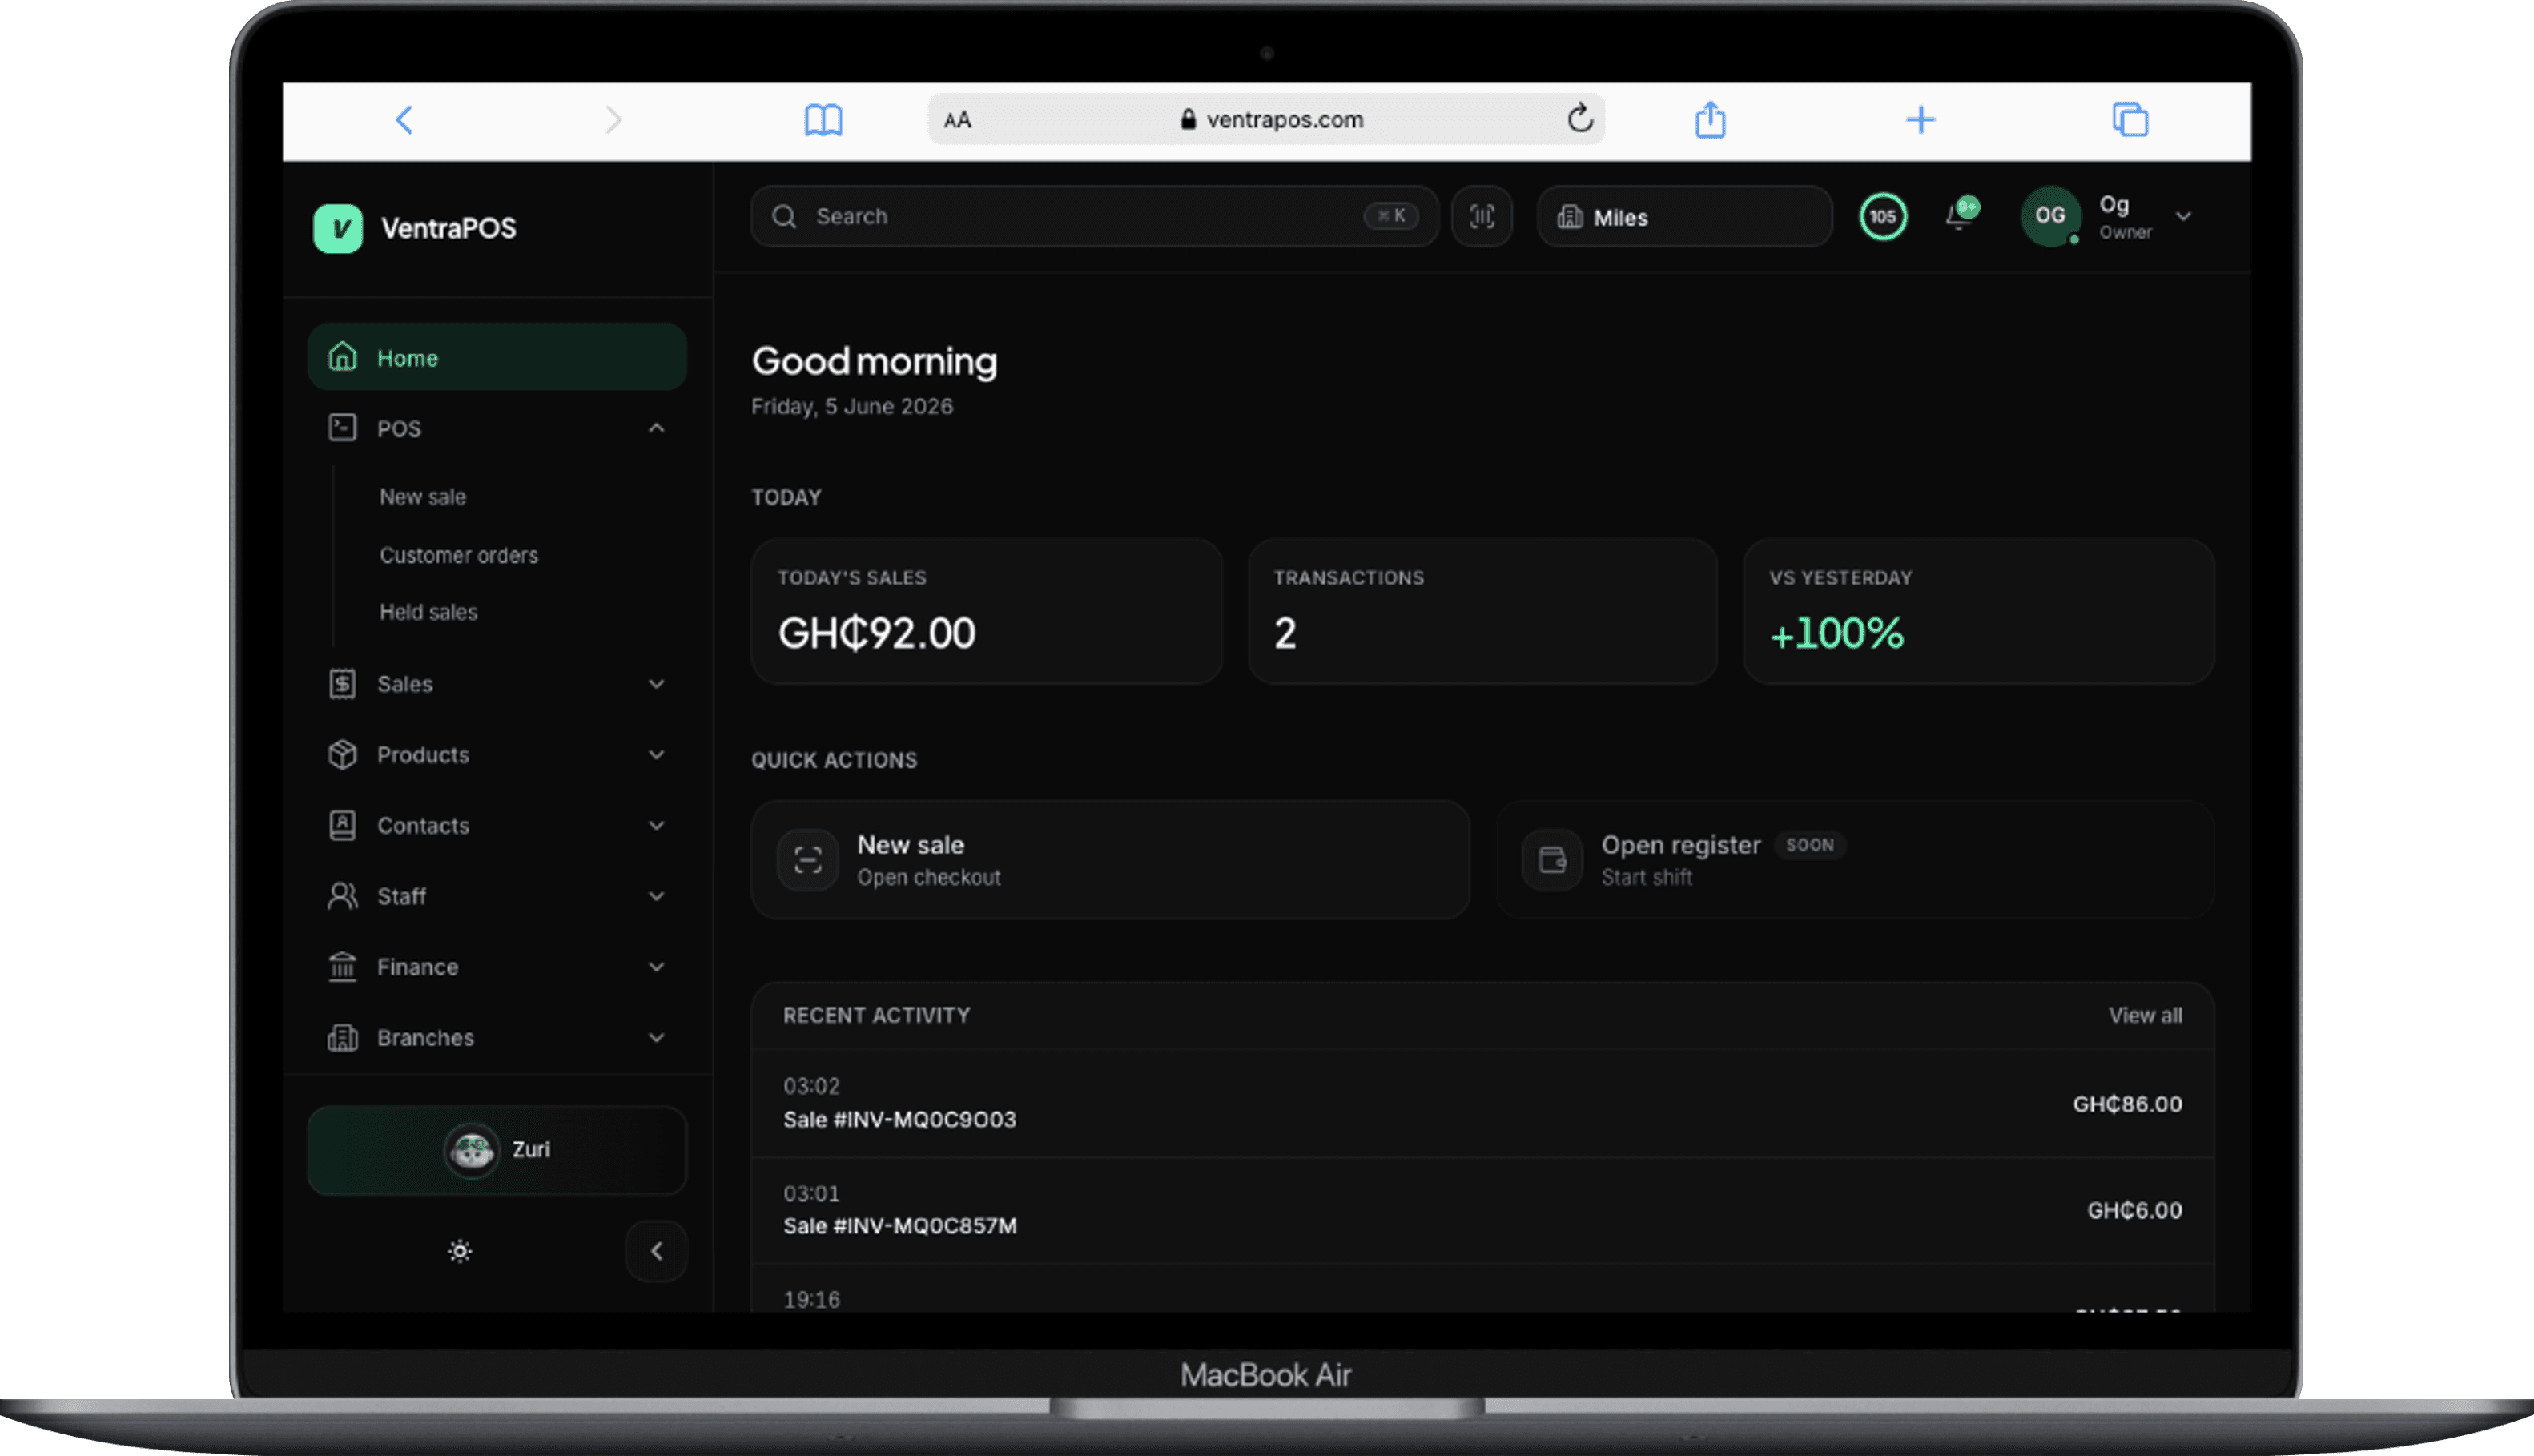This screenshot has height=1456, width=2534.
Task: Click View all in Recent Activity
Action: tap(2145, 1016)
